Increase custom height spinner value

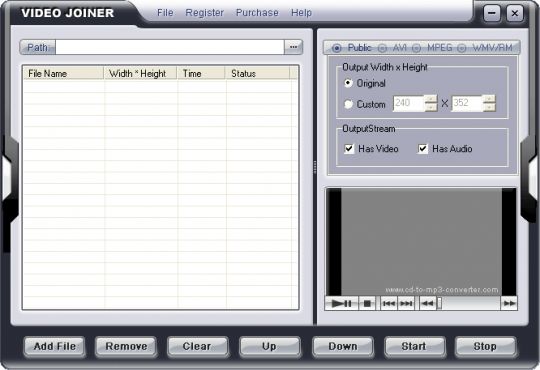point(489,99)
